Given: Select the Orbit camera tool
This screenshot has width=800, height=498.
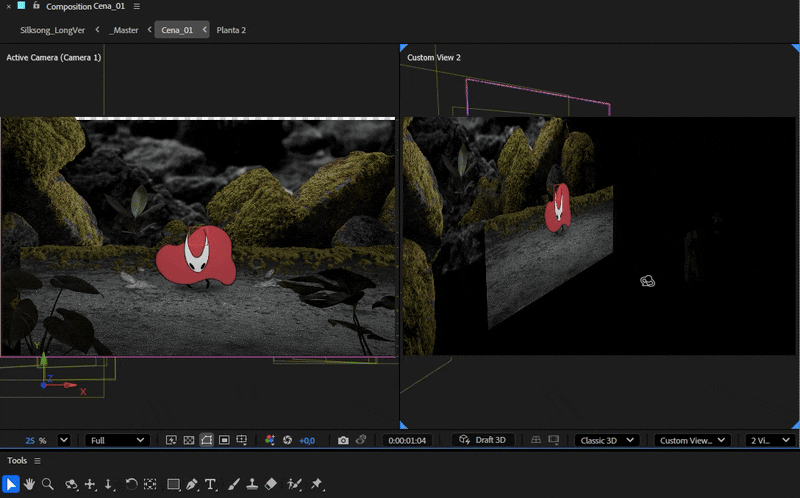Looking at the screenshot, I should pos(71,484).
